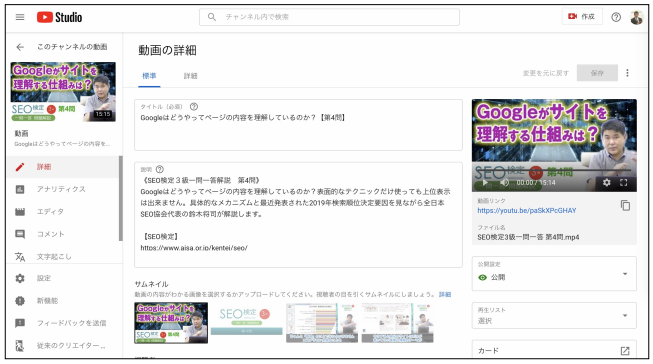Click the 新機能 bug icon
The height and width of the screenshot is (364, 653).
coord(20,301)
